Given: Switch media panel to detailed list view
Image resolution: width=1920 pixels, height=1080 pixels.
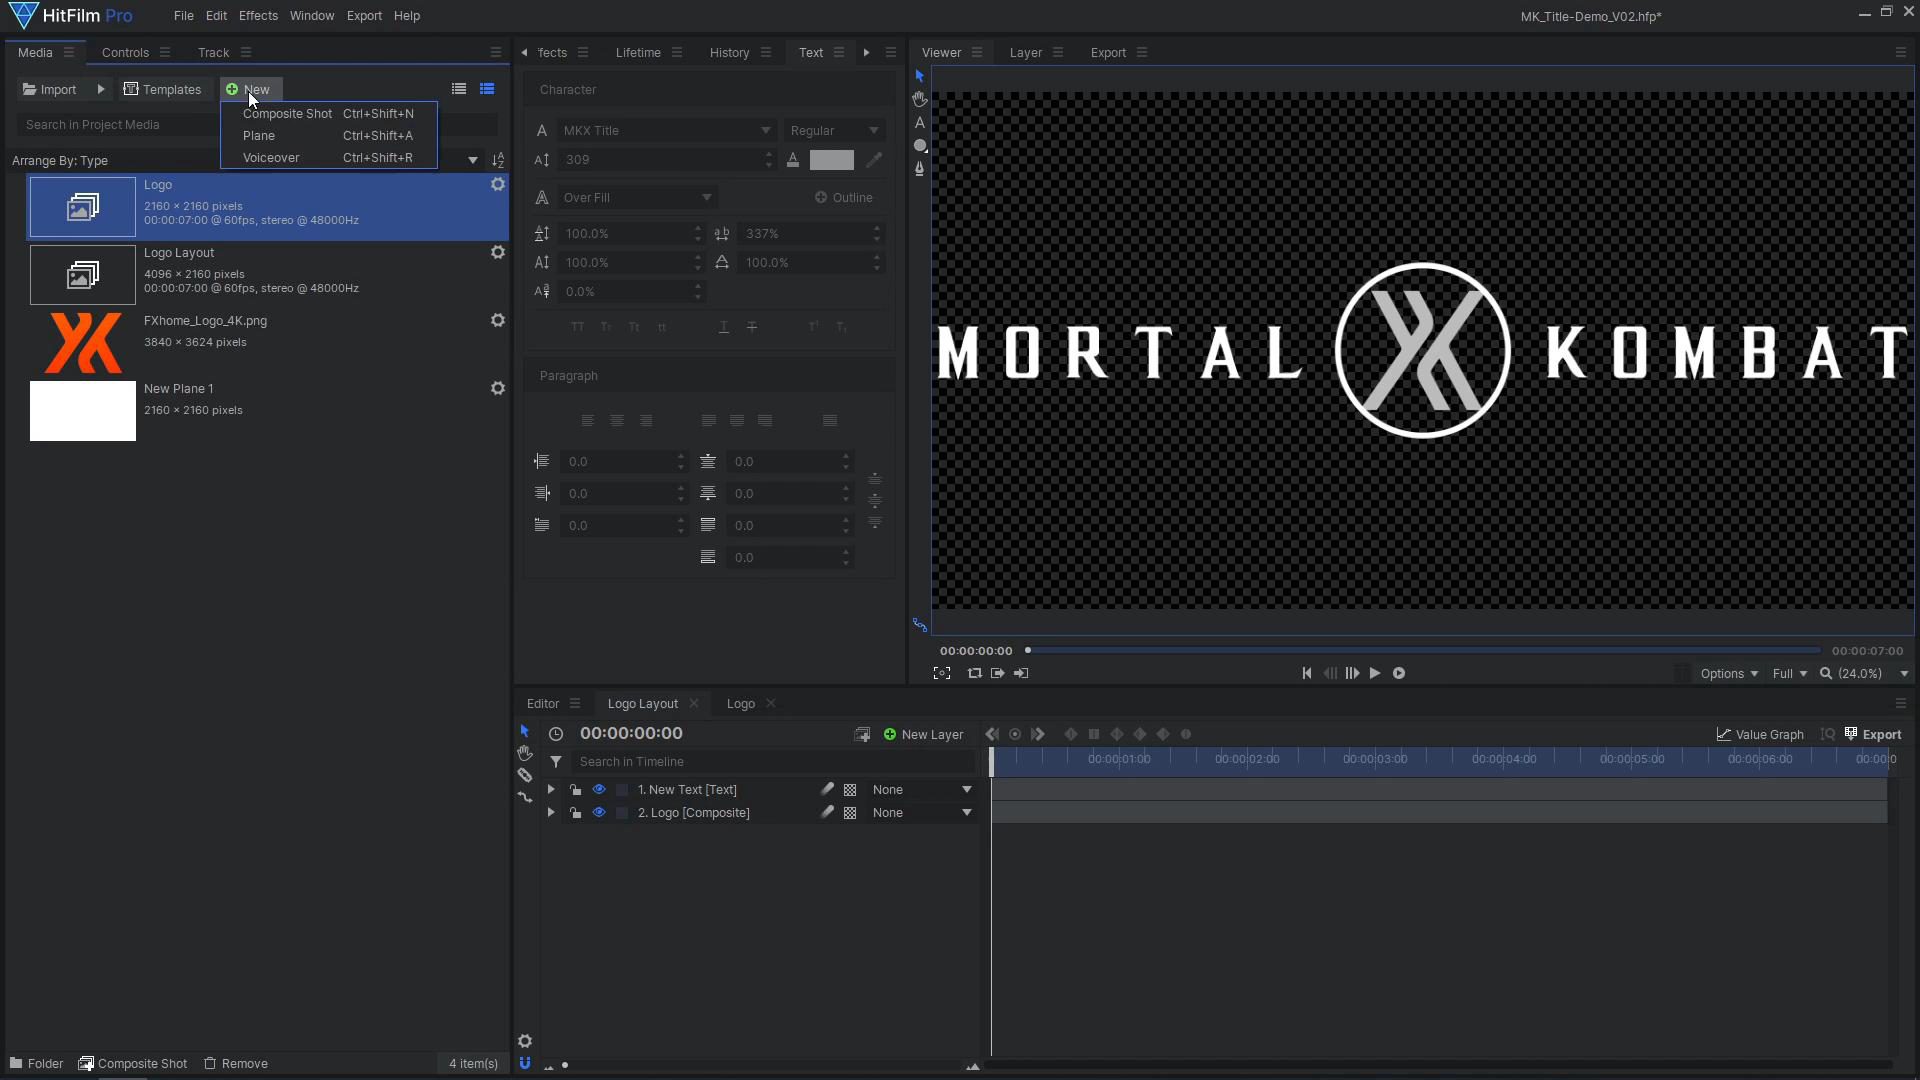Looking at the screenshot, I should click(x=487, y=89).
